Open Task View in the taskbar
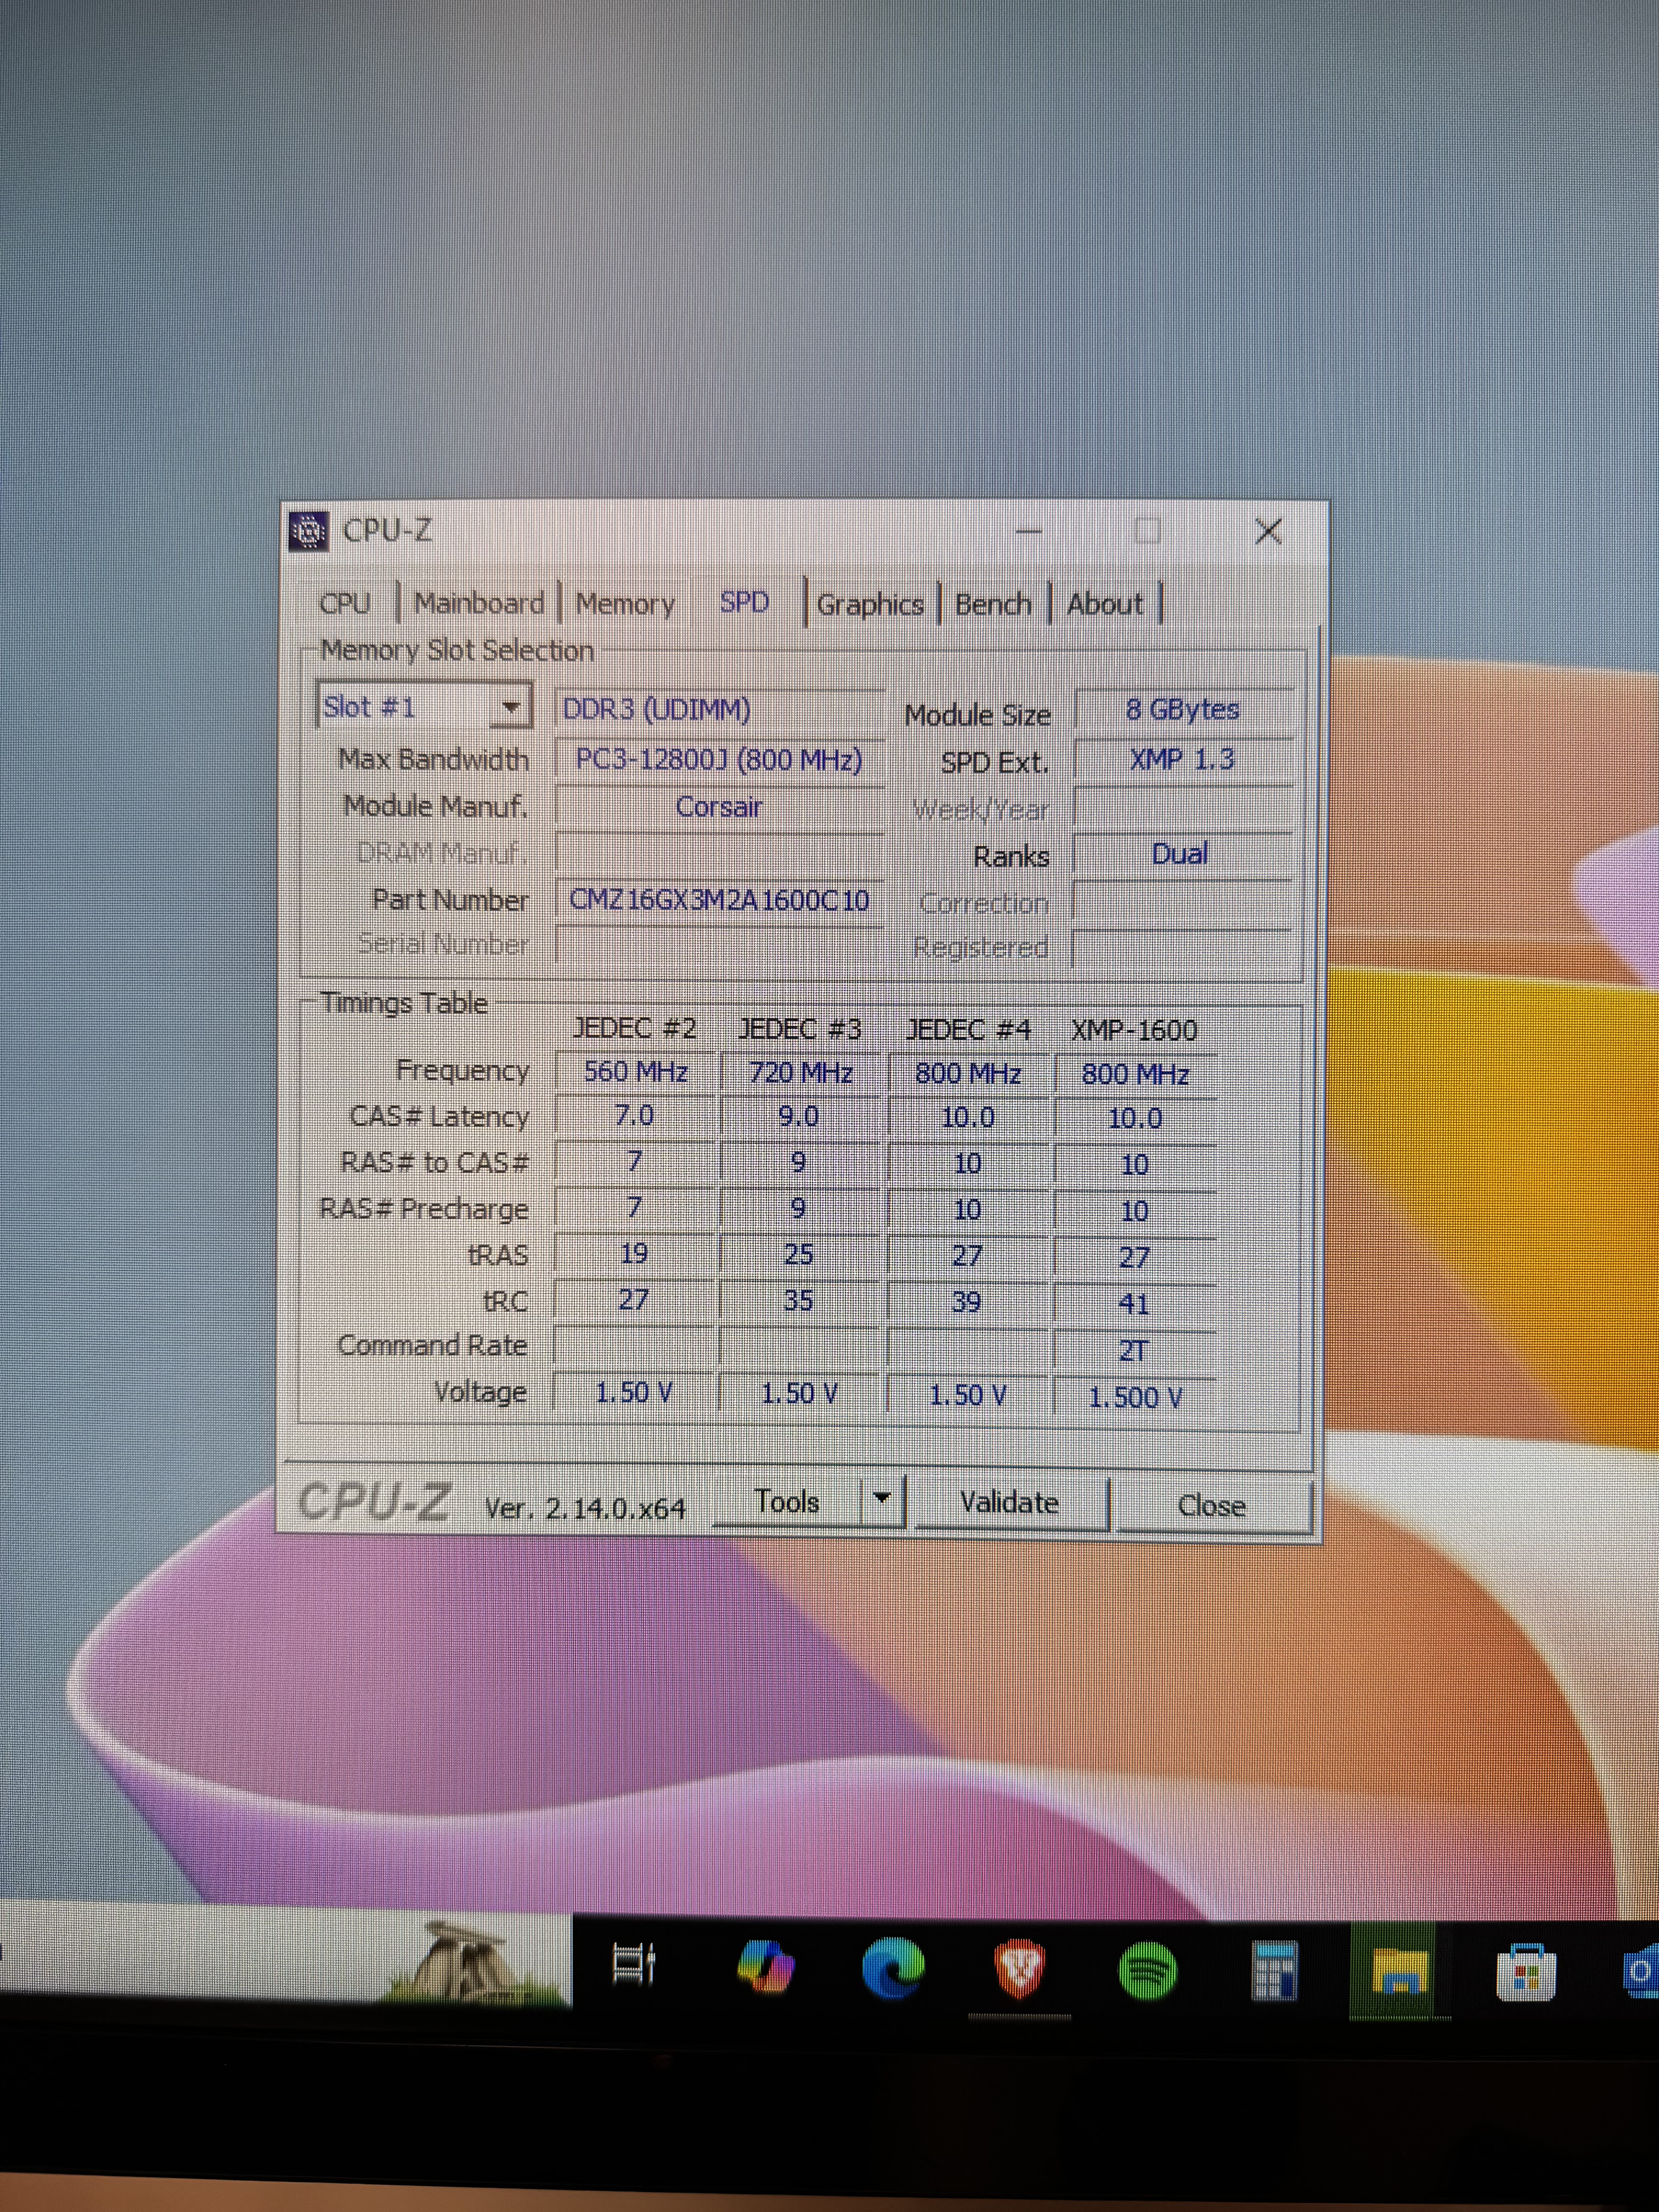This screenshot has width=1659, height=2212. tap(633, 1964)
